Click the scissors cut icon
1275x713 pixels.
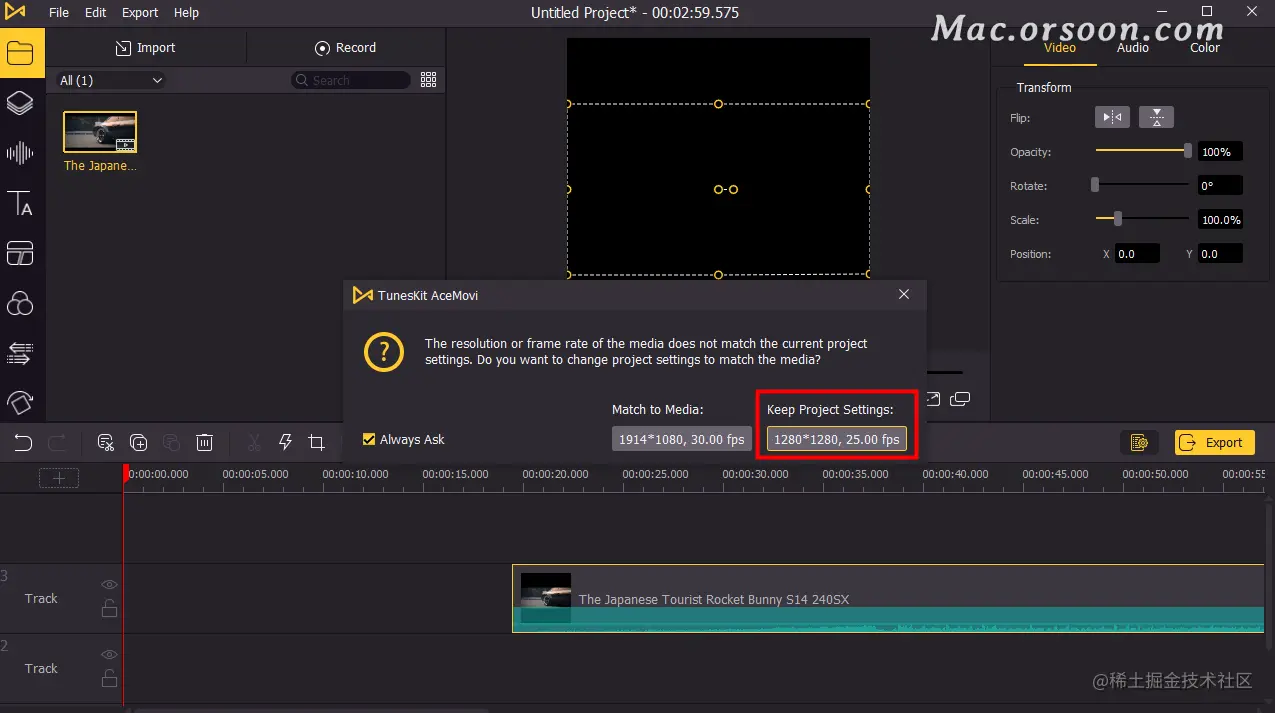(254, 442)
